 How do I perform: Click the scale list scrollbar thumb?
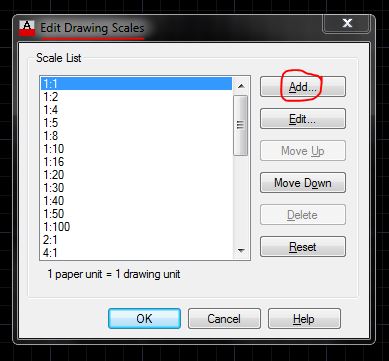pyautogui.click(x=241, y=125)
